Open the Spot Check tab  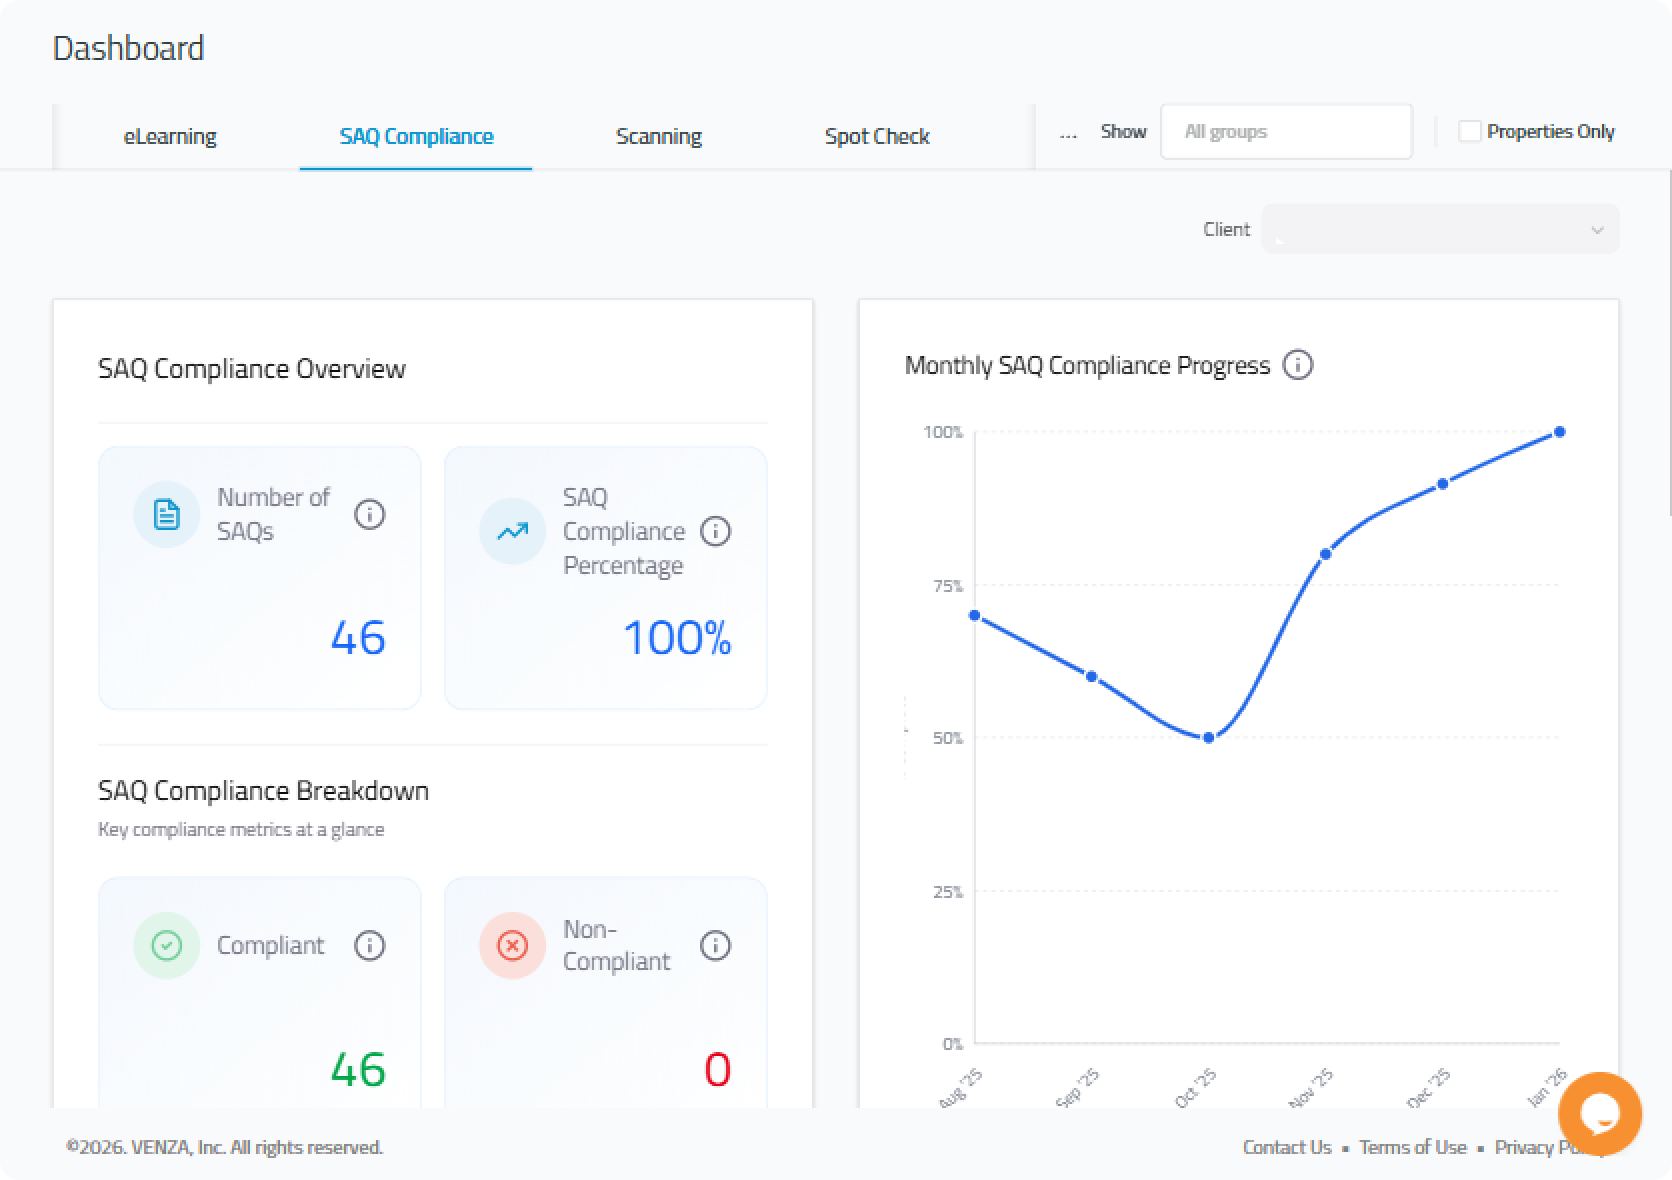coord(876,137)
